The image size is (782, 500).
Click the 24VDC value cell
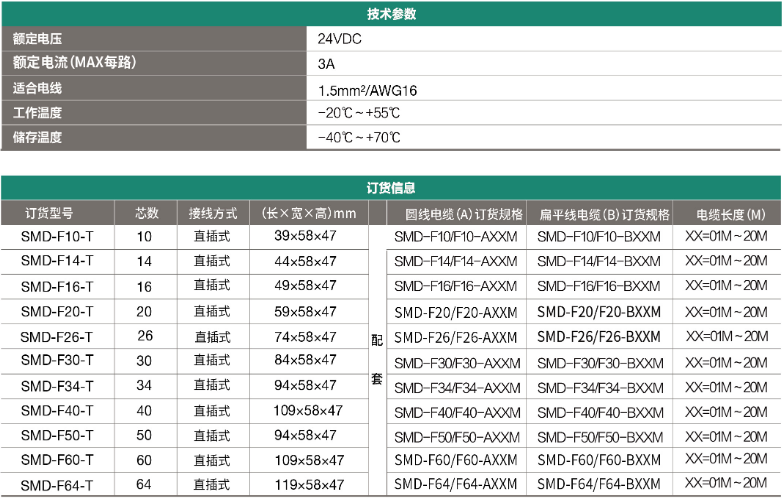[339, 39]
